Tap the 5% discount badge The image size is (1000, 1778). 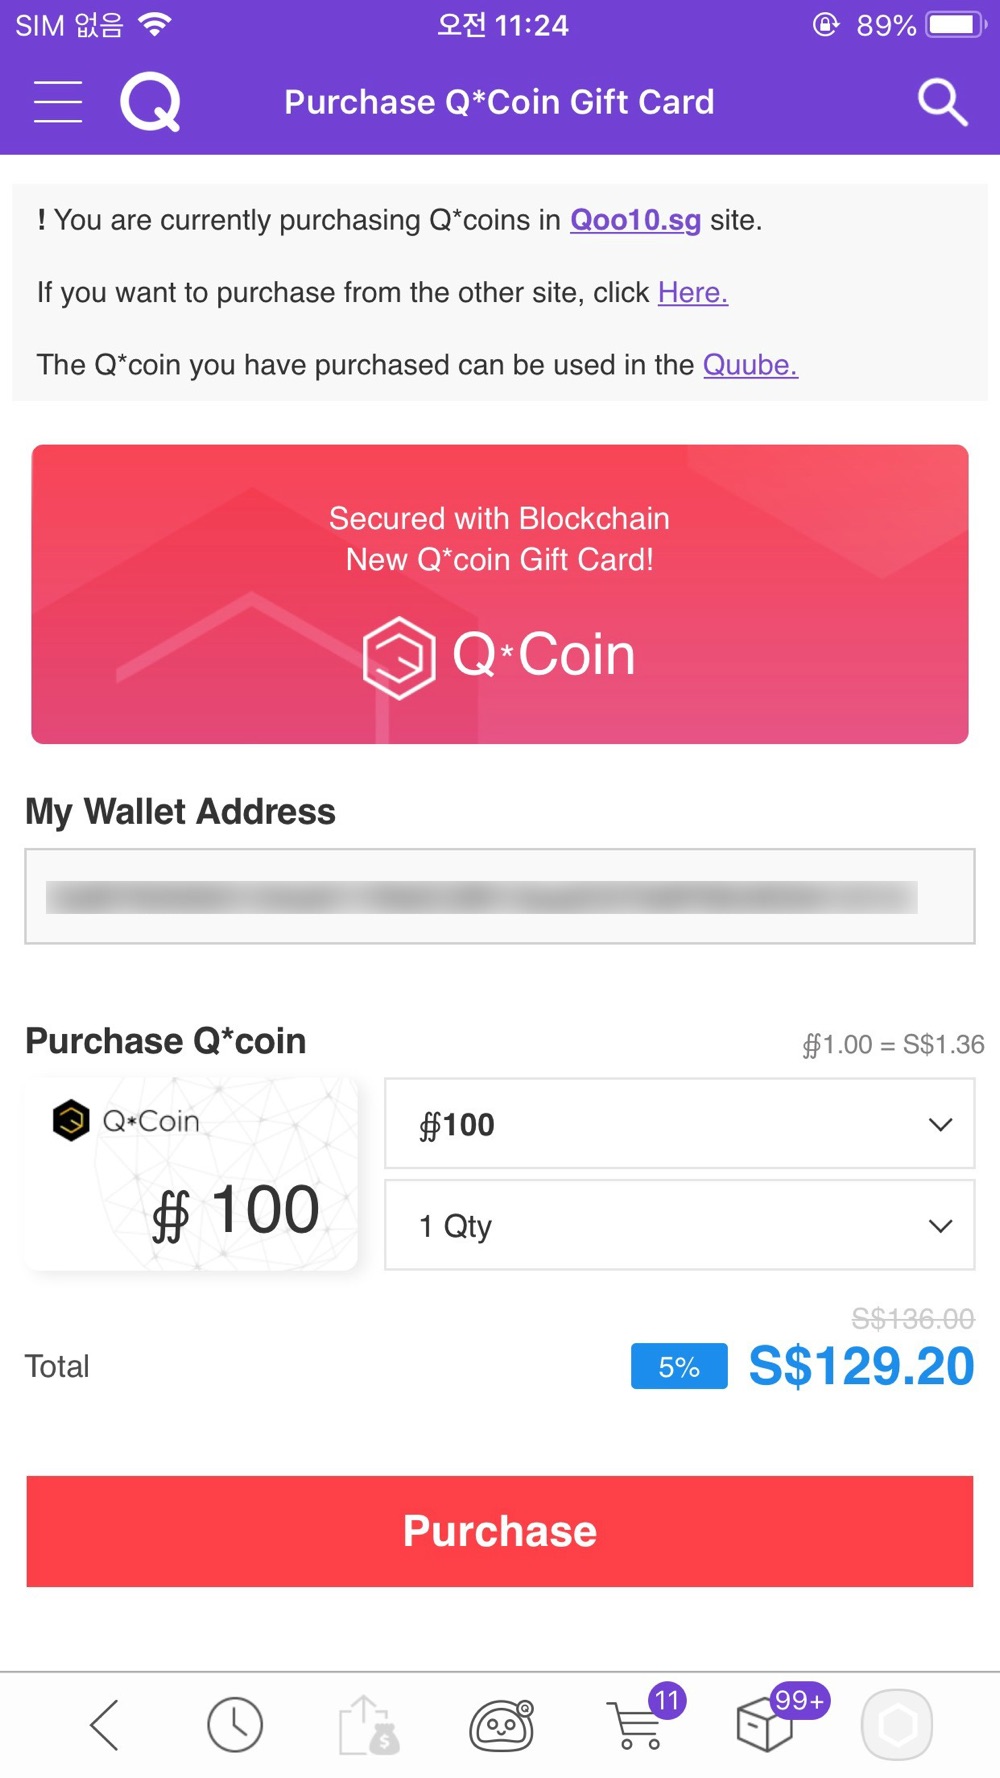(679, 1367)
